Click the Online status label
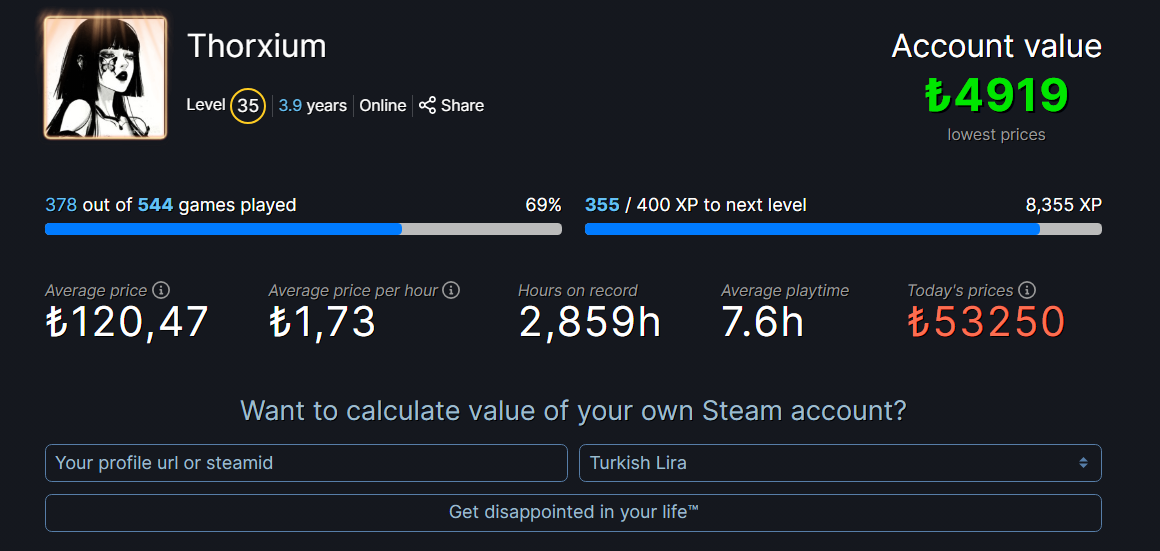1160x551 pixels. pos(383,105)
